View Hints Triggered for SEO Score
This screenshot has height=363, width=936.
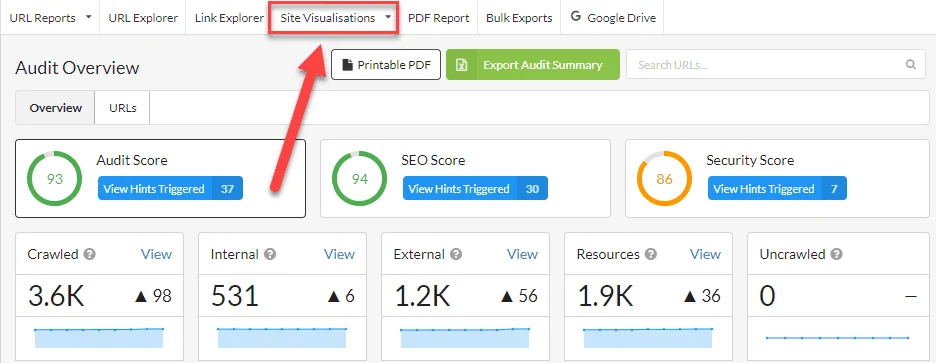click(x=475, y=189)
